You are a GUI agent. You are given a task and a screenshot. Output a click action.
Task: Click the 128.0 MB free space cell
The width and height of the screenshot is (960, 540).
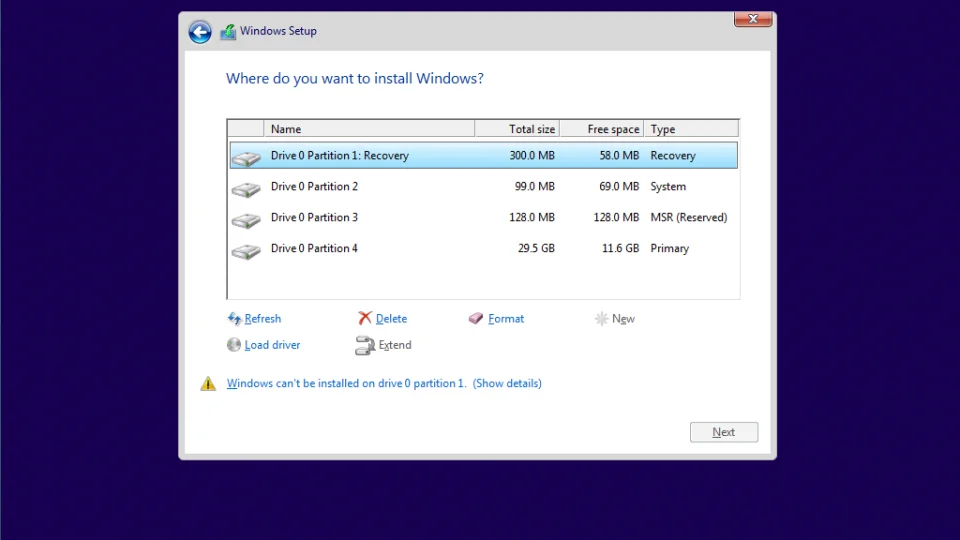(x=616, y=217)
